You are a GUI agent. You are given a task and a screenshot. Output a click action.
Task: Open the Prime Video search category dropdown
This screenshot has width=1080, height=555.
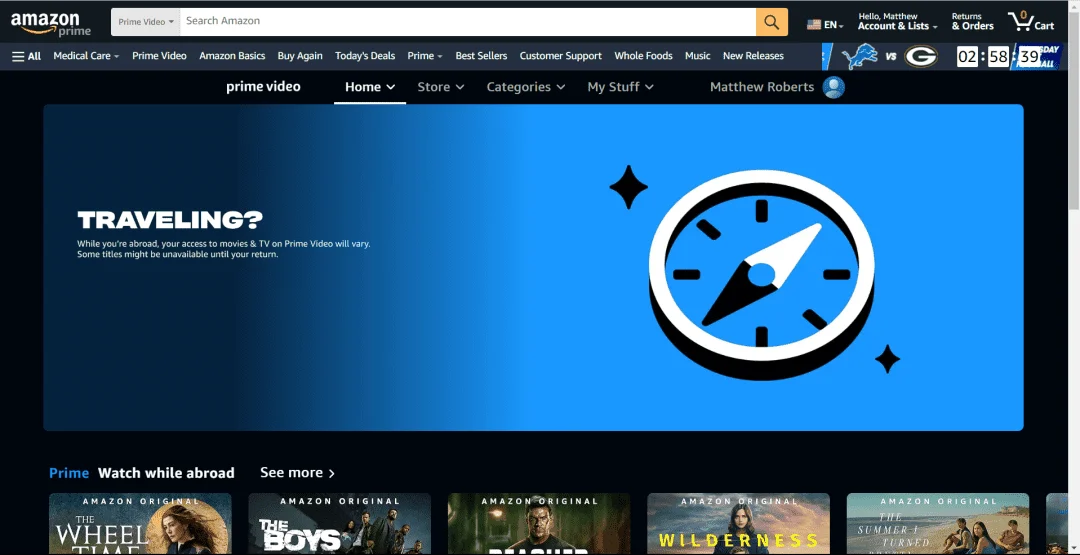(145, 22)
